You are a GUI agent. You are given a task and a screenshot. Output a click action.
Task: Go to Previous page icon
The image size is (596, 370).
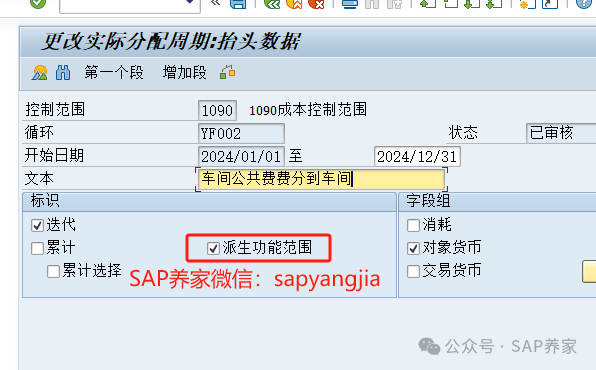pos(450,4)
